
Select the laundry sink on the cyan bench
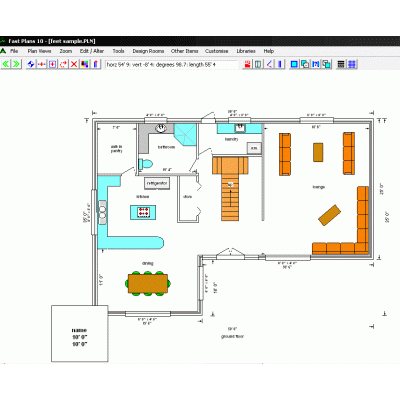[x=239, y=127]
